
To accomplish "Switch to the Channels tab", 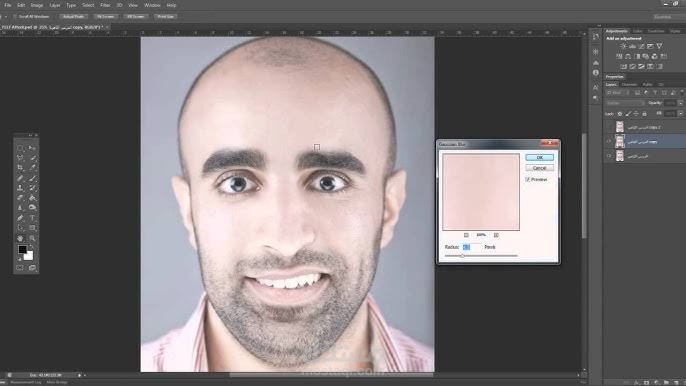I will click(629, 84).
